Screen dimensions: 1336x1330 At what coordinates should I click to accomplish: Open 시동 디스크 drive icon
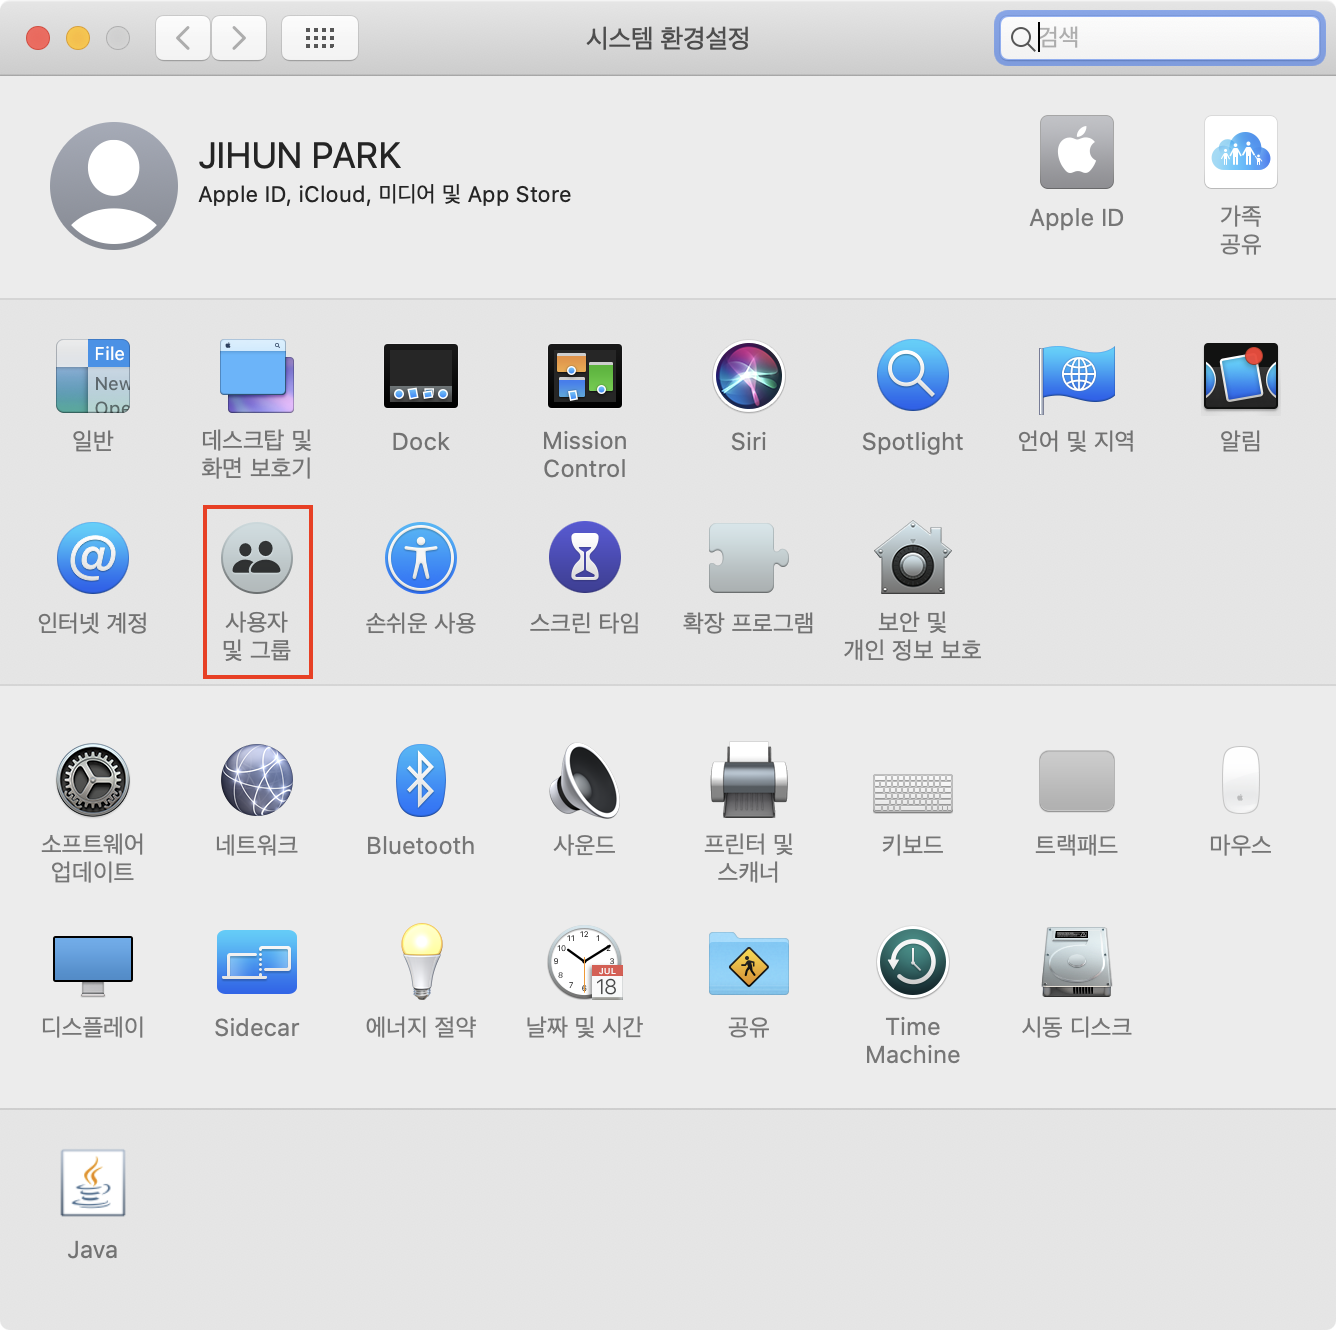pyautogui.click(x=1077, y=962)
